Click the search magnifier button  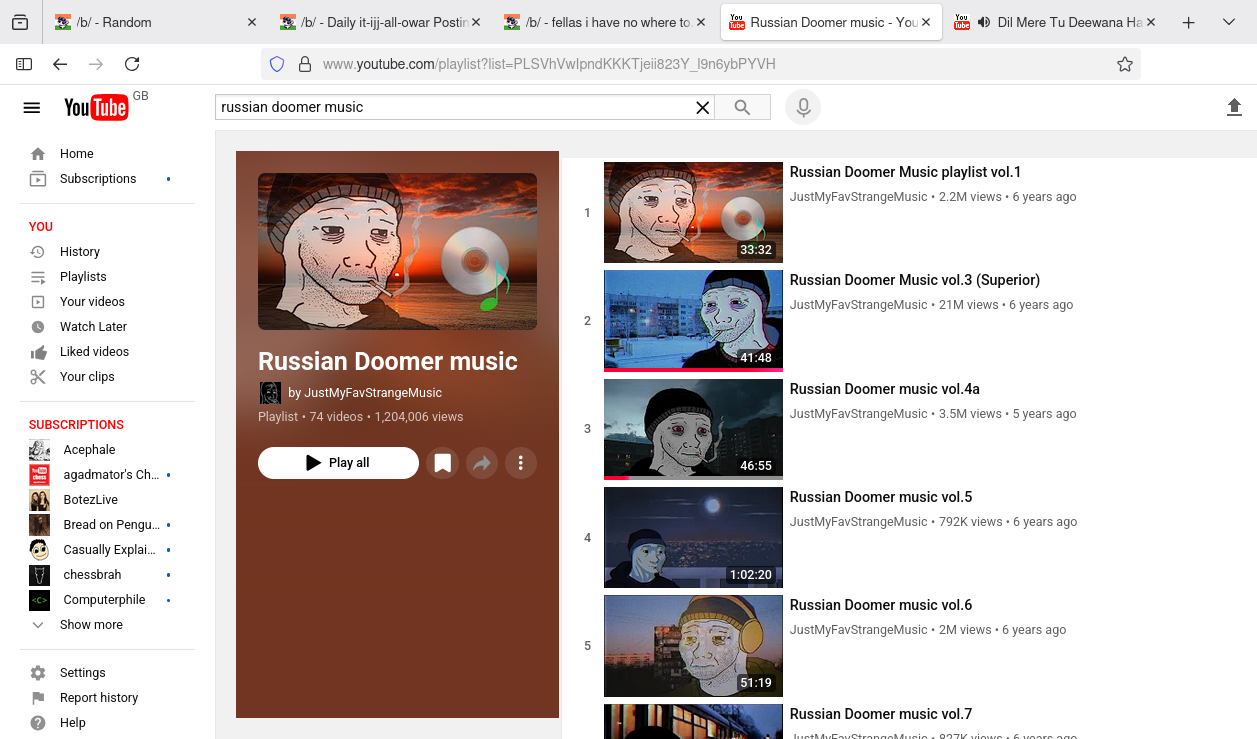coord(742,107)
